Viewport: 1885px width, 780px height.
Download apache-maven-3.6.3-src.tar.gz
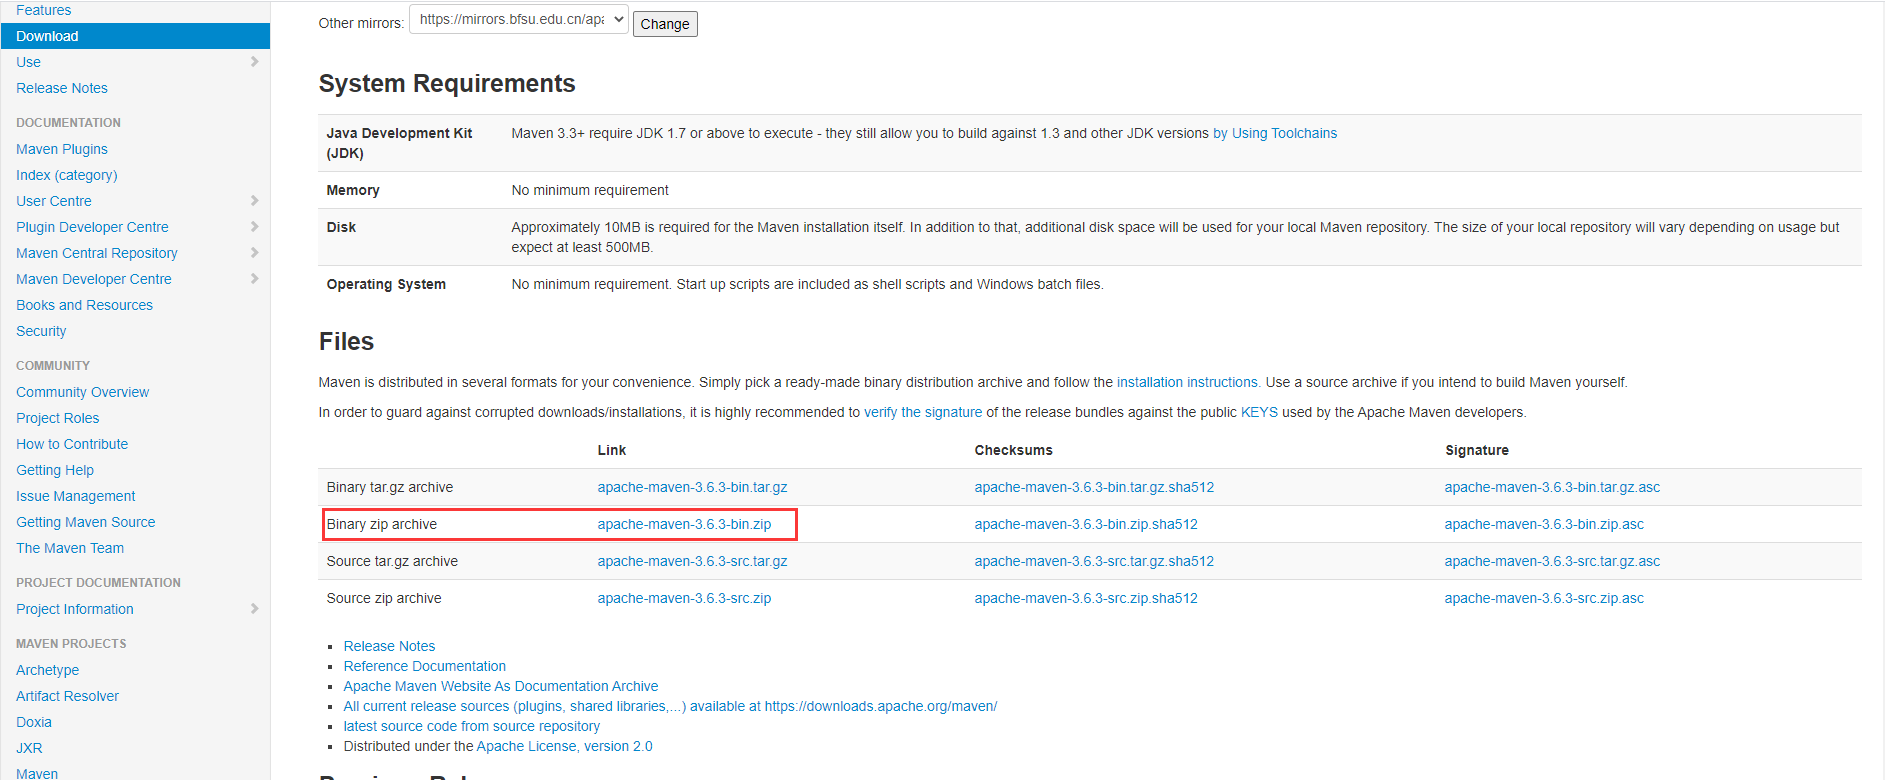click(x=693, y=561)
